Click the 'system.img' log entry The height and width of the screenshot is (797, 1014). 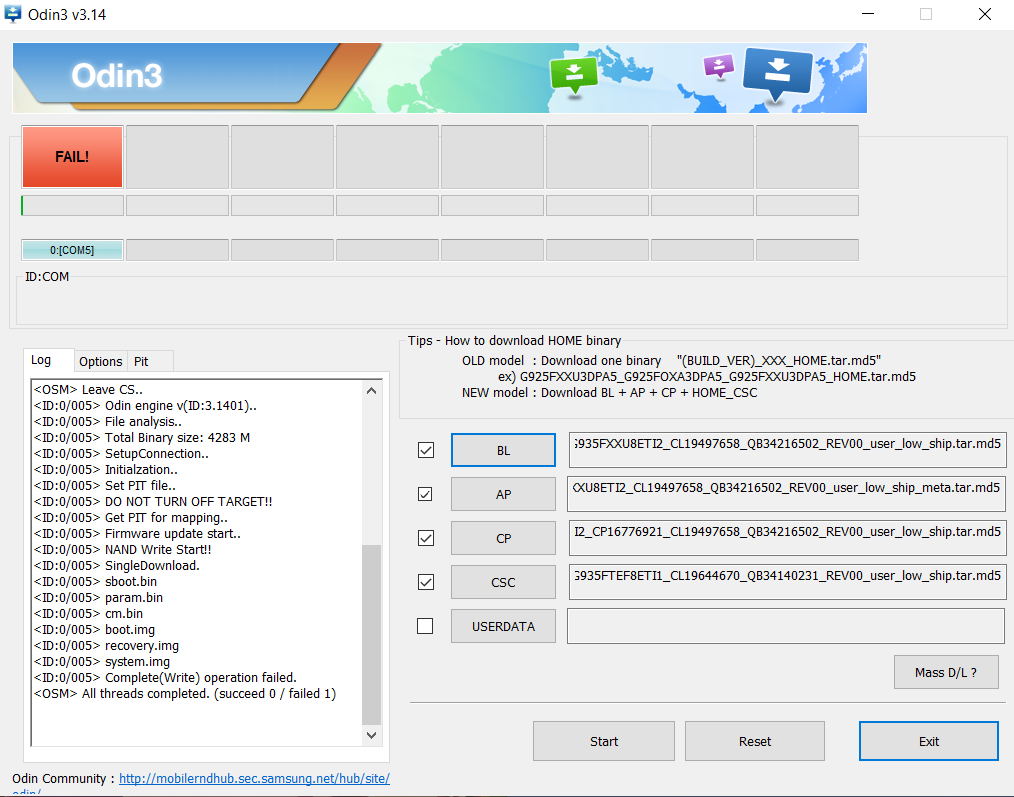coord(102,662)
